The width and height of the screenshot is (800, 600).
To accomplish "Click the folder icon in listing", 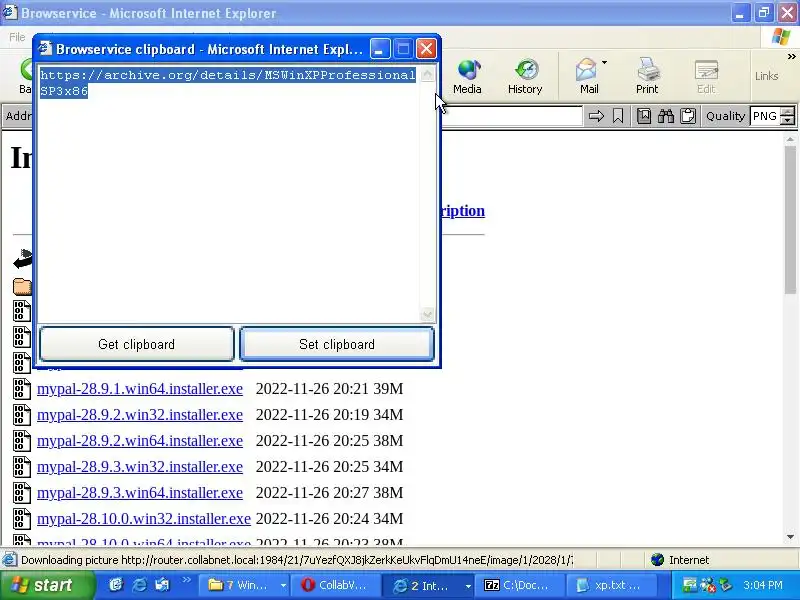I will [22, 286].
